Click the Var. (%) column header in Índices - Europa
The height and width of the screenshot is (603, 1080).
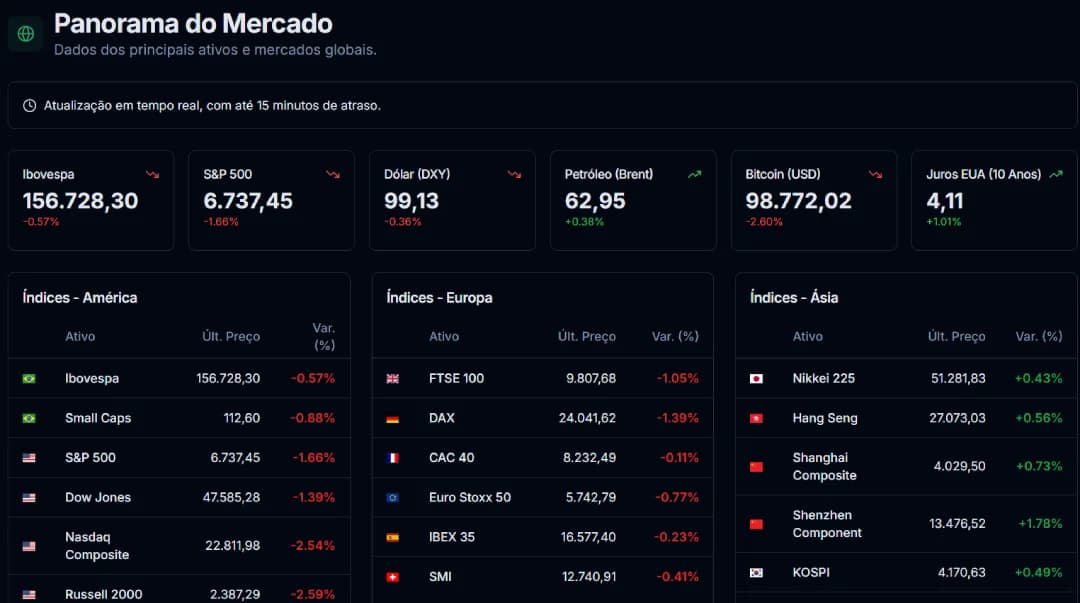point(675,336)
